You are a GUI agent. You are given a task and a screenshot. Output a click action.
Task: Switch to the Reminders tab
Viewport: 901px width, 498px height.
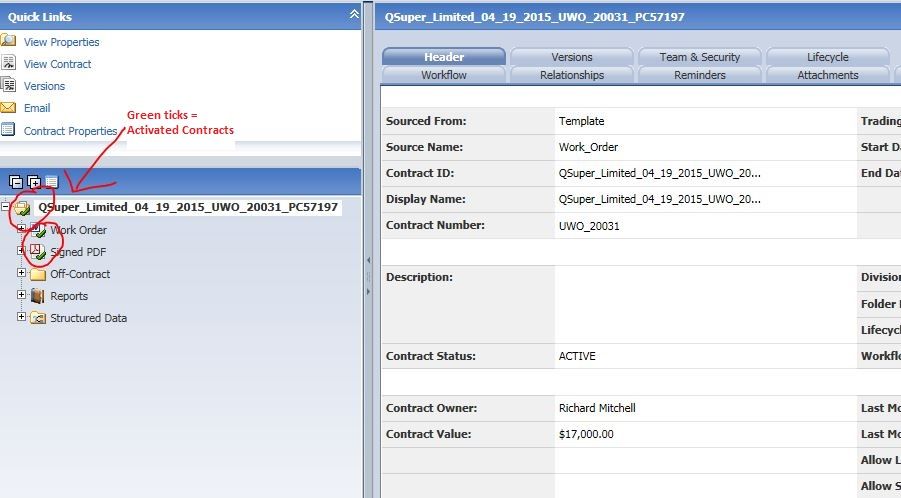(x=699, y=75)
